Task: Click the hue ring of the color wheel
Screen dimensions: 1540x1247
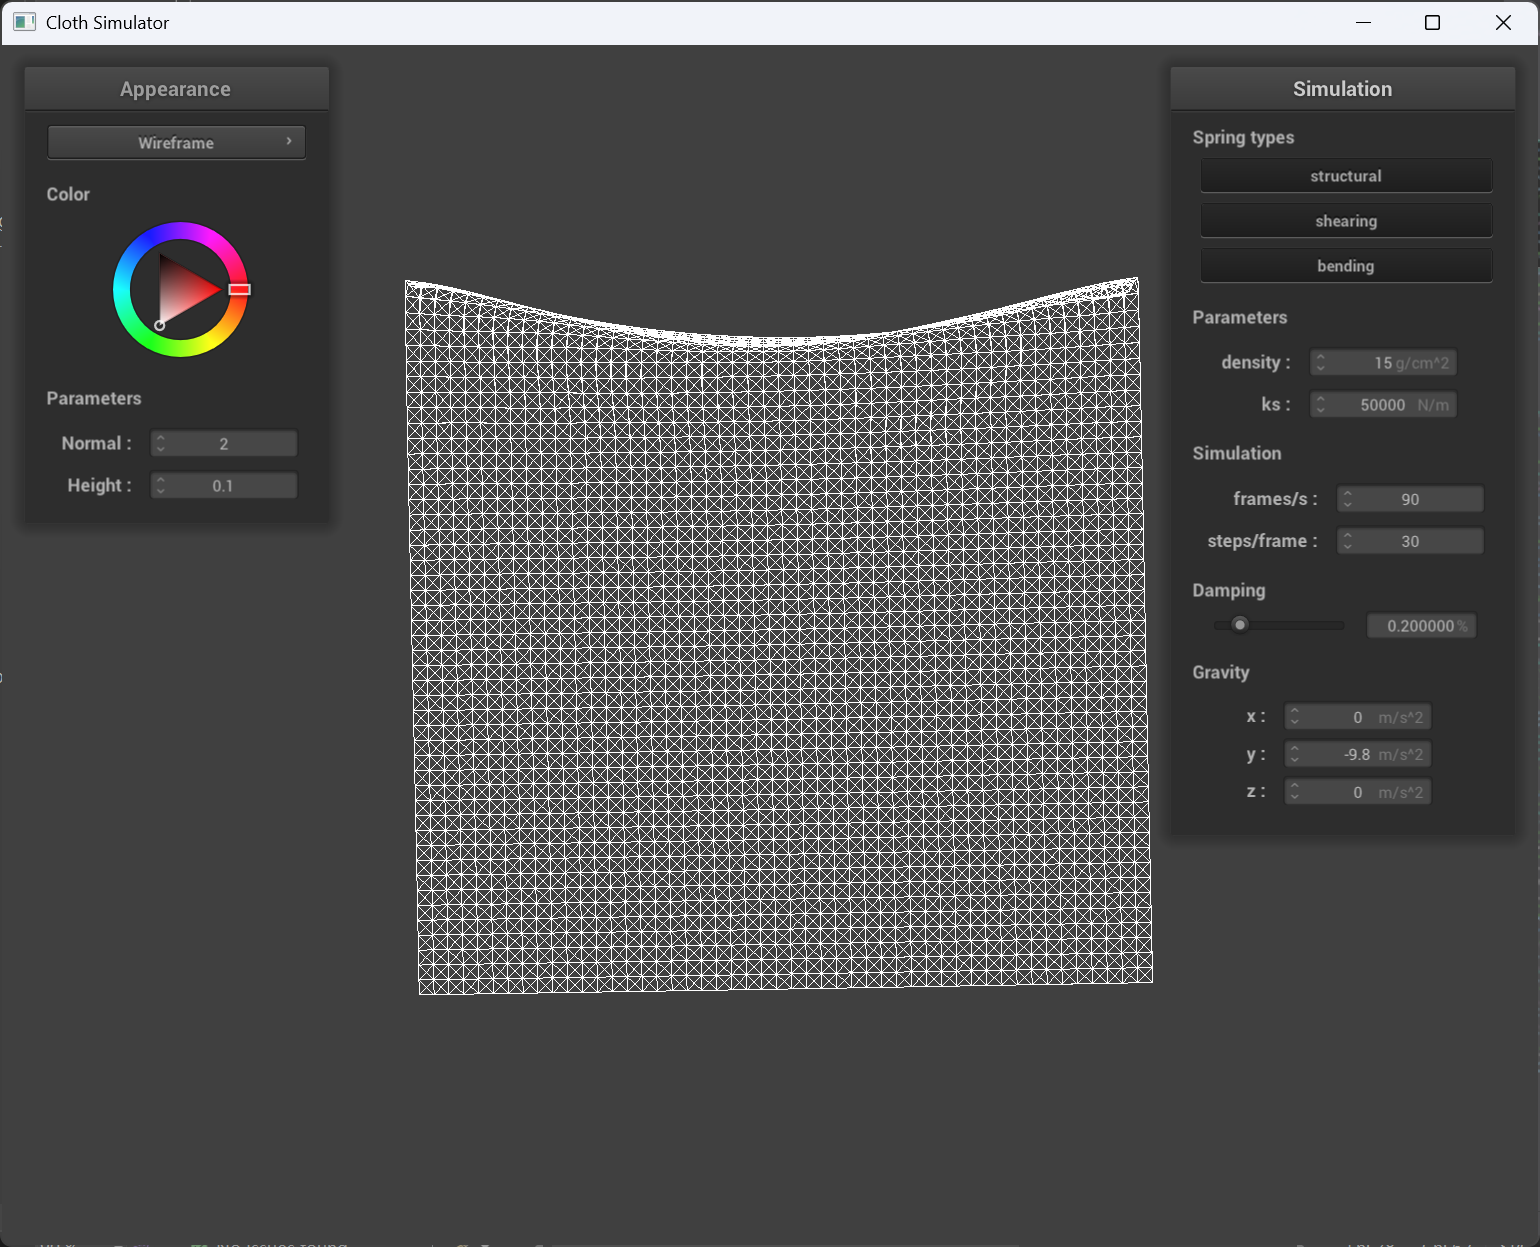Action: 180,231
